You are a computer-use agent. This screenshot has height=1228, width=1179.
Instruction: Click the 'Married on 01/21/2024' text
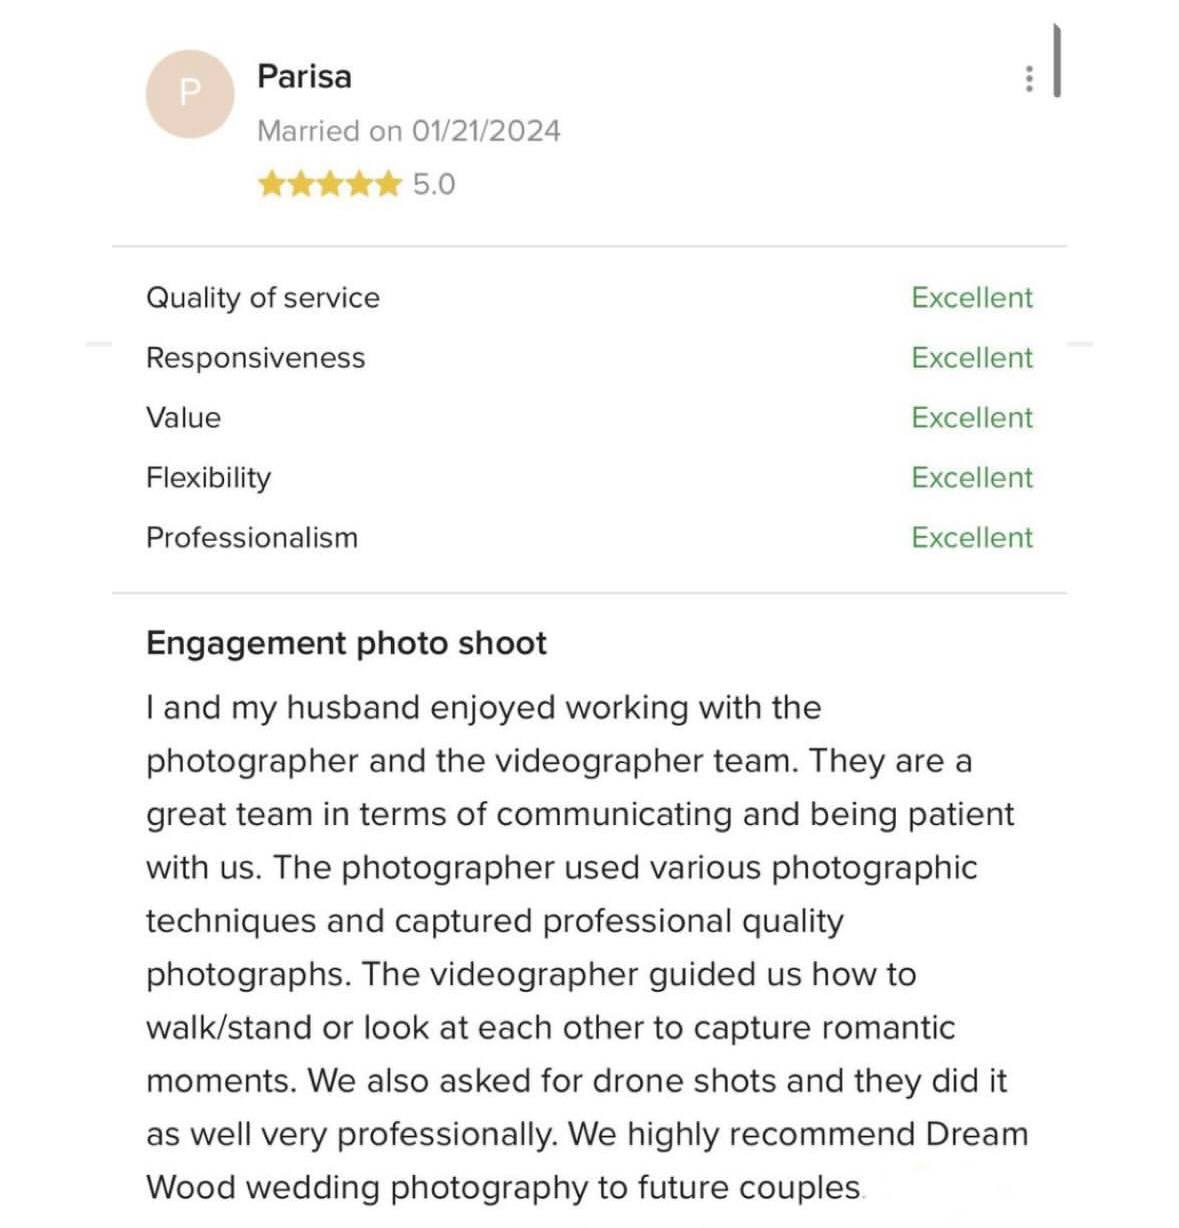pos(409,131)
